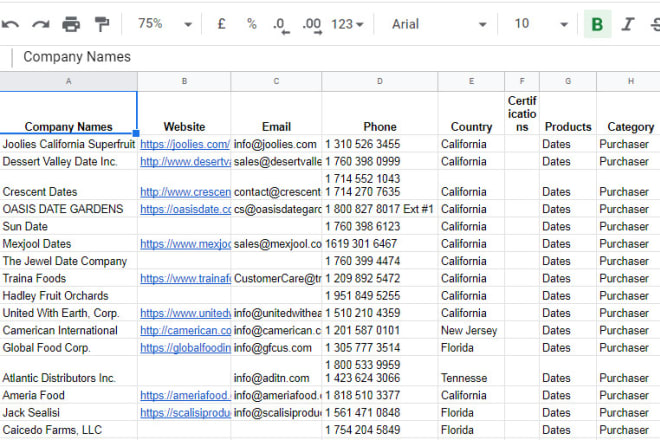Select column A header
The height and width of the screenshot is (440, 660).
[x=68, y=81]
